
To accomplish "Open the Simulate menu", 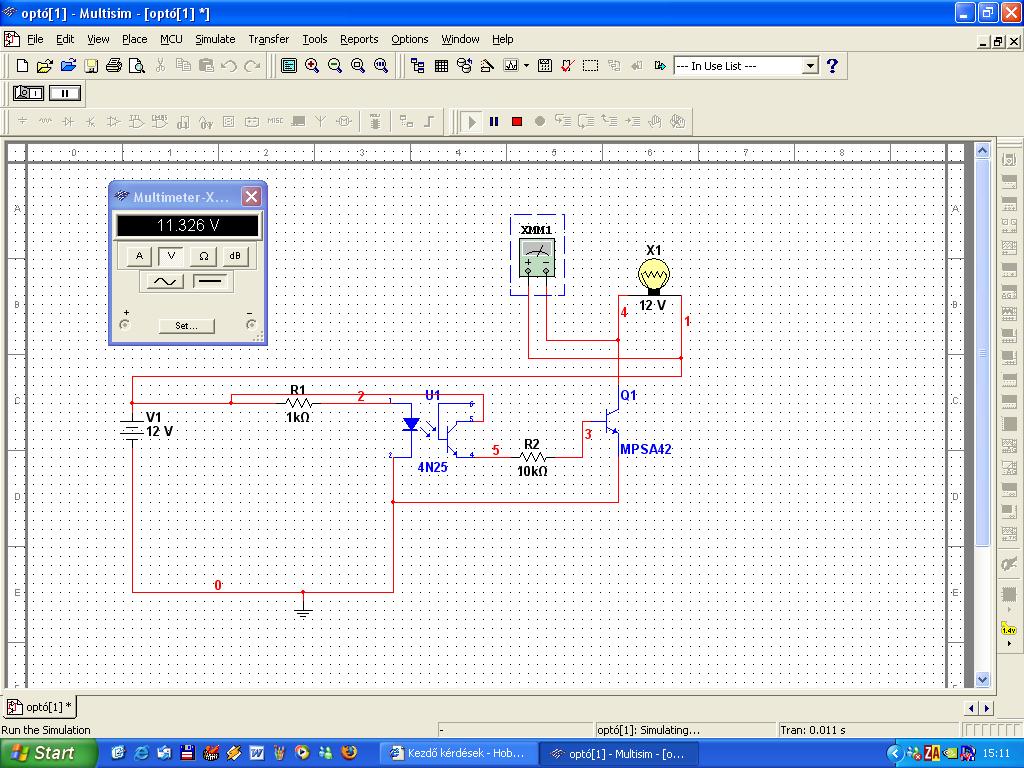I will pyautogui.click(x=215, y=39).
